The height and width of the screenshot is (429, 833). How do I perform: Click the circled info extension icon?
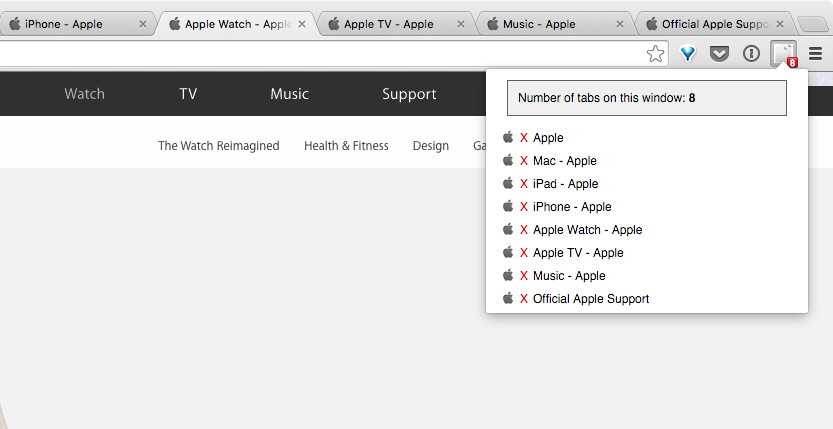(x=751, y=54)
